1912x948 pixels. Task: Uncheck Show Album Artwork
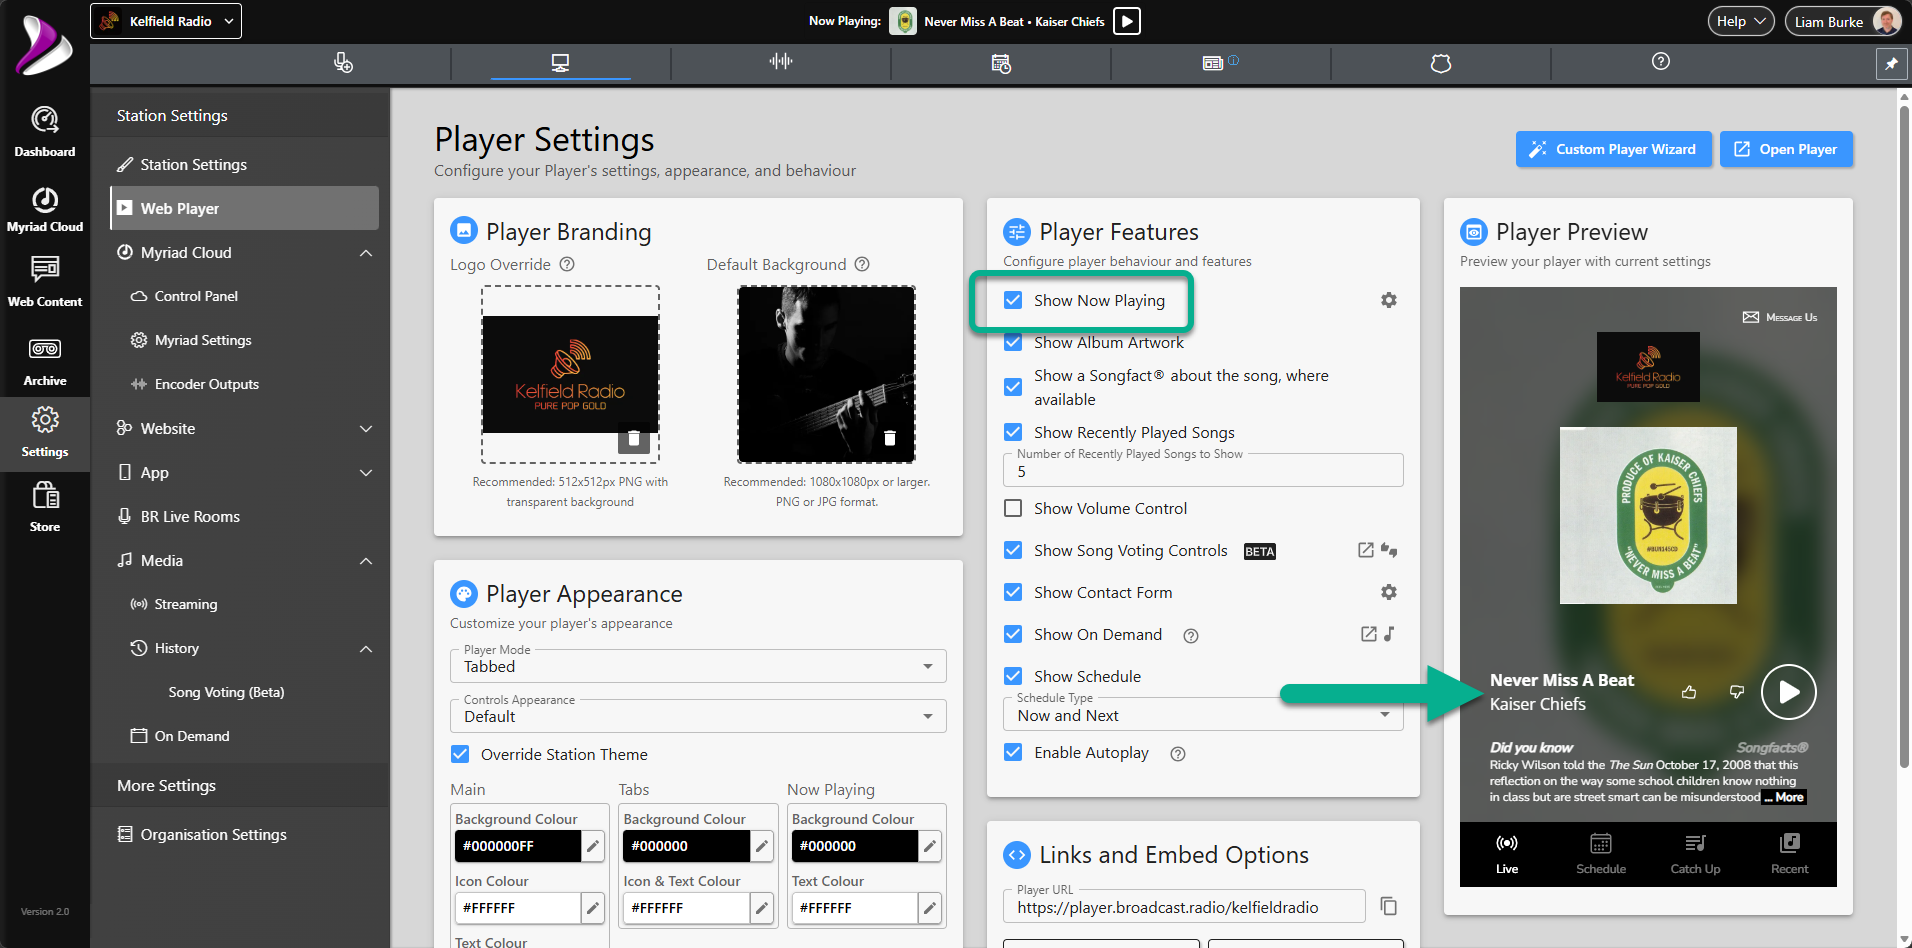(1013, 342)
